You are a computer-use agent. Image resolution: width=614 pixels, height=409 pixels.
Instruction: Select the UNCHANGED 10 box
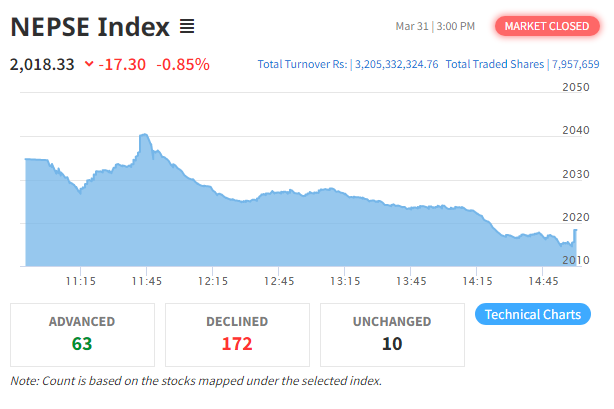(392, 335)
